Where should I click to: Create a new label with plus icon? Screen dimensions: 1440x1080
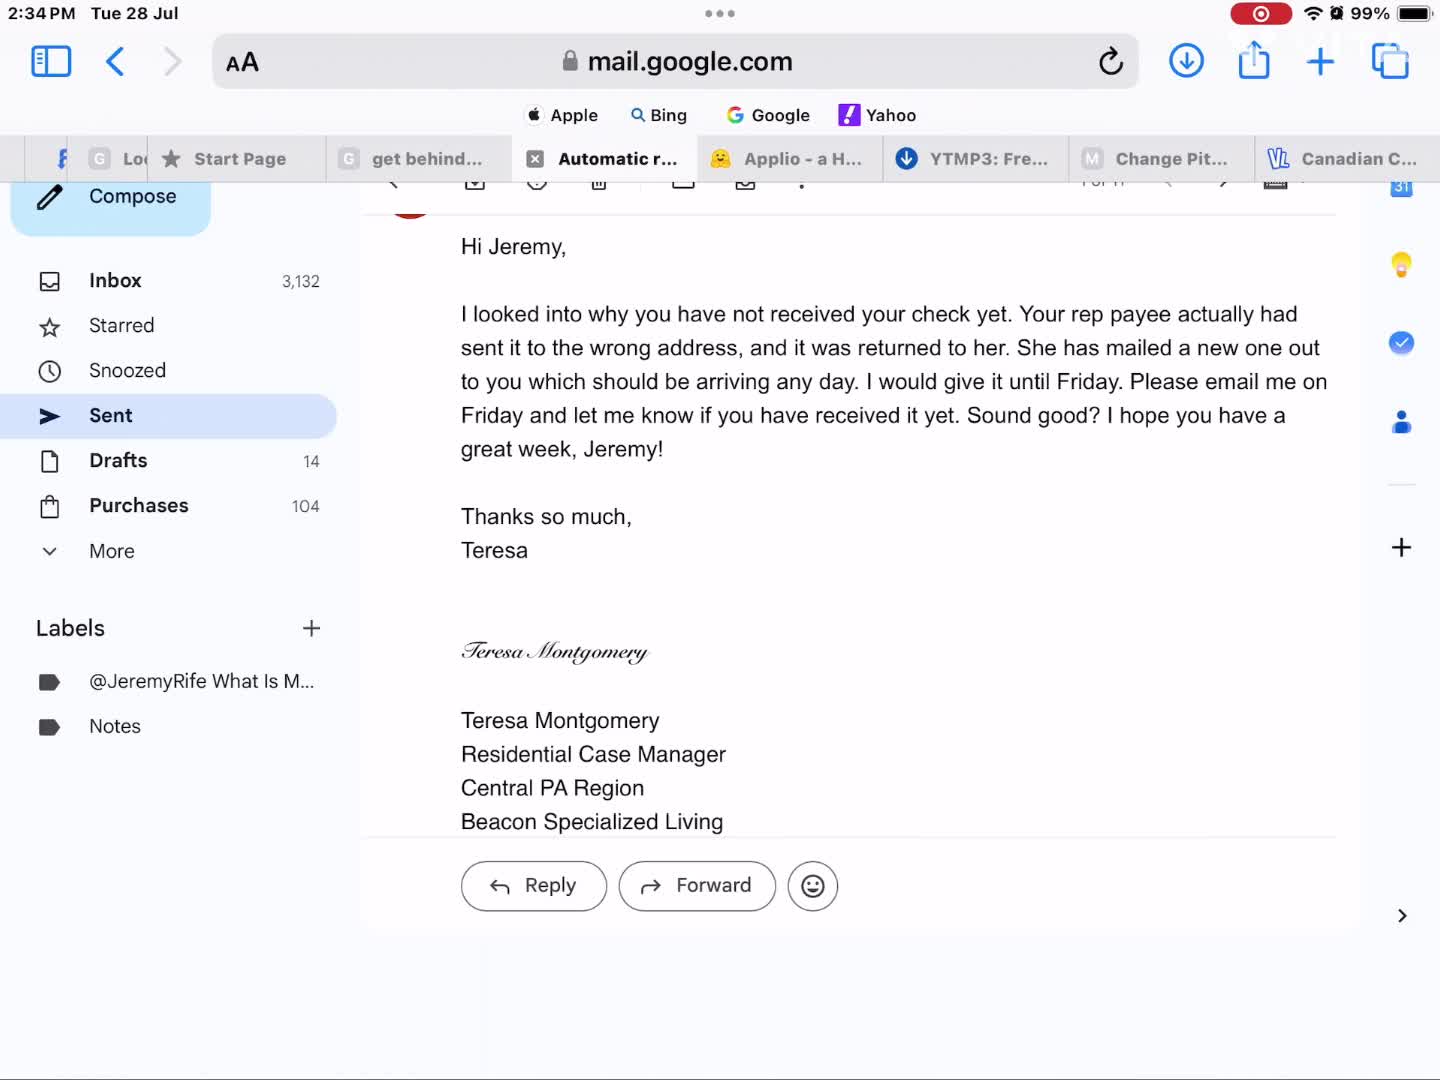311,628
